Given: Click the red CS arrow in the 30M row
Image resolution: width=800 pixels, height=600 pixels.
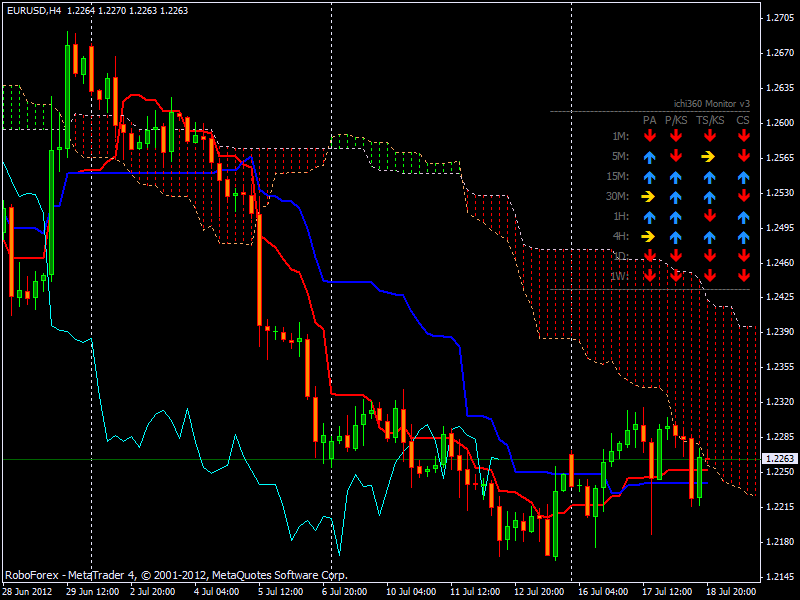Looking at the screenshot, I should (743, 196).
